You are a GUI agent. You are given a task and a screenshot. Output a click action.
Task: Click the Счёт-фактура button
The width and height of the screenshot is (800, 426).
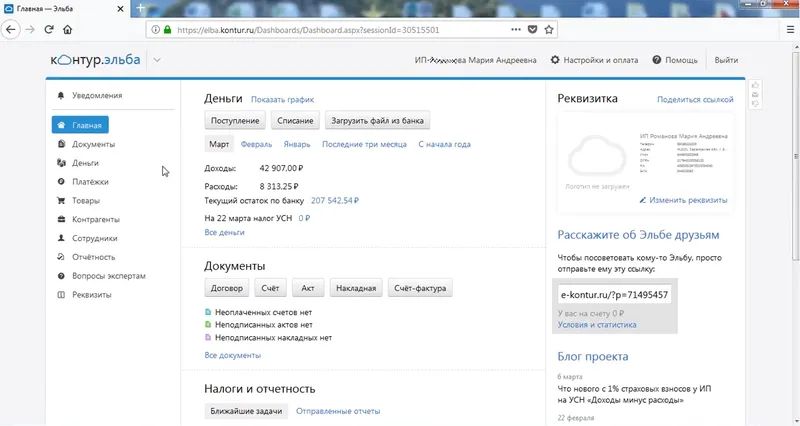point(420,288)
